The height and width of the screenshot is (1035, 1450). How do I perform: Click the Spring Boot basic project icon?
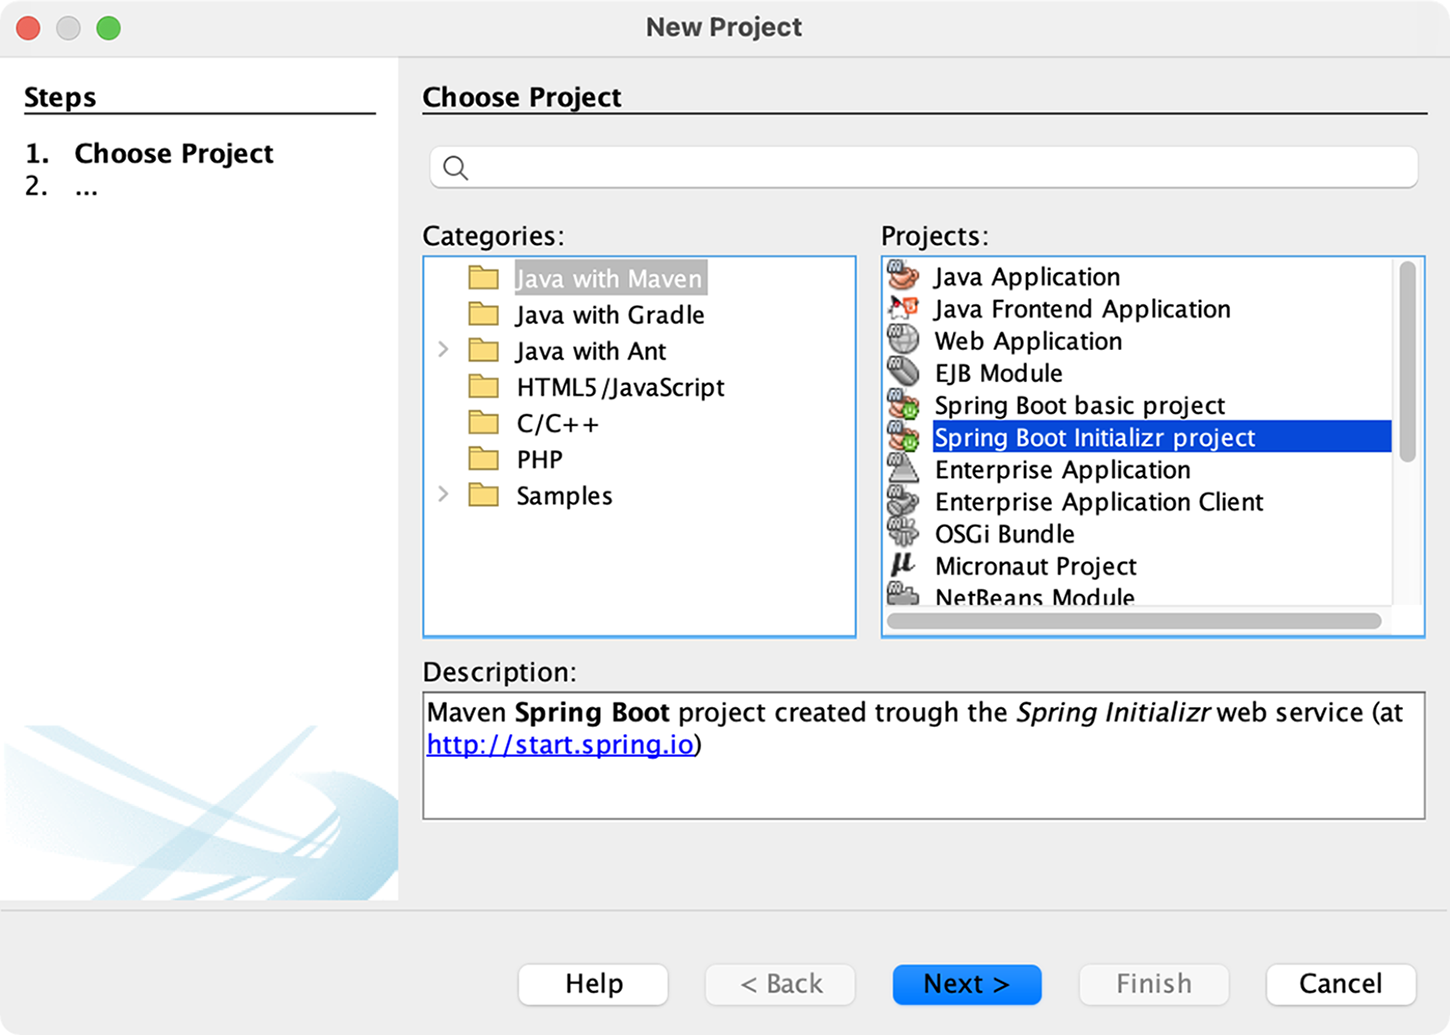tap(903, 404)
